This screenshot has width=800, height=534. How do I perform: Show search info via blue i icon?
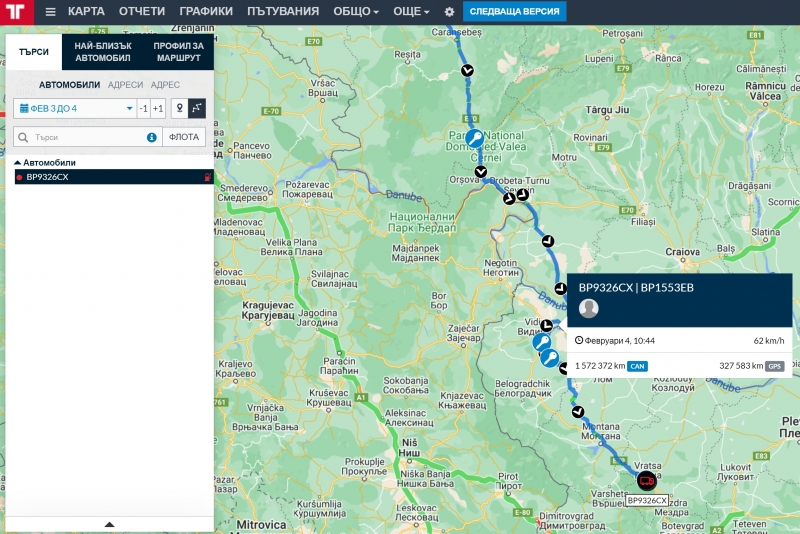click(x=152, y=137)
